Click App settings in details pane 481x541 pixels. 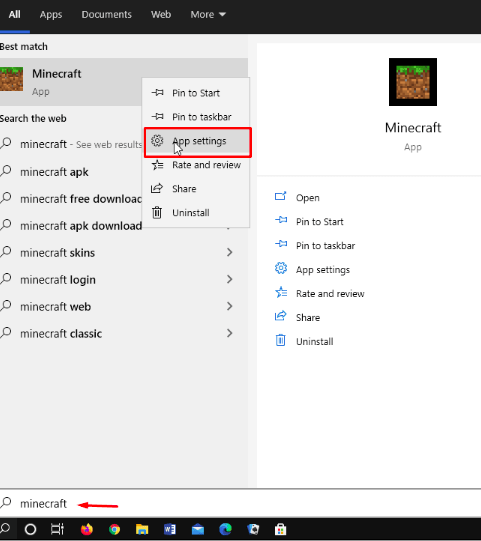(x=323, y=270)
